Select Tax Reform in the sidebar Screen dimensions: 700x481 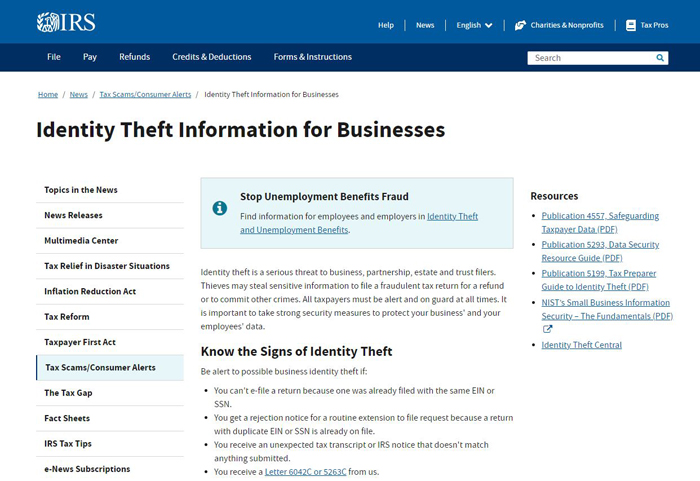[x=110, y=317]
